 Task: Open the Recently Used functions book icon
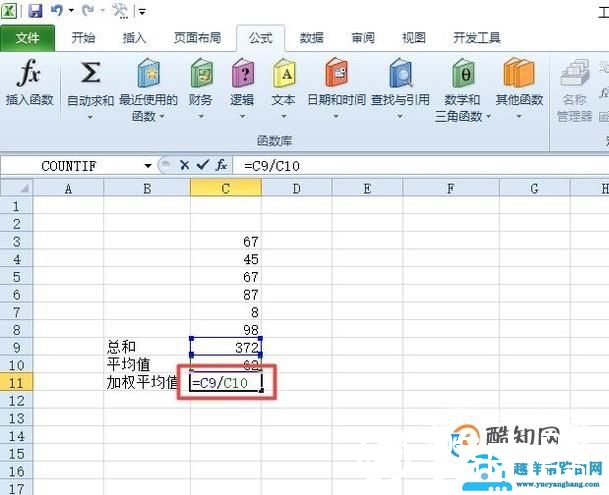(x=148, y=73)
